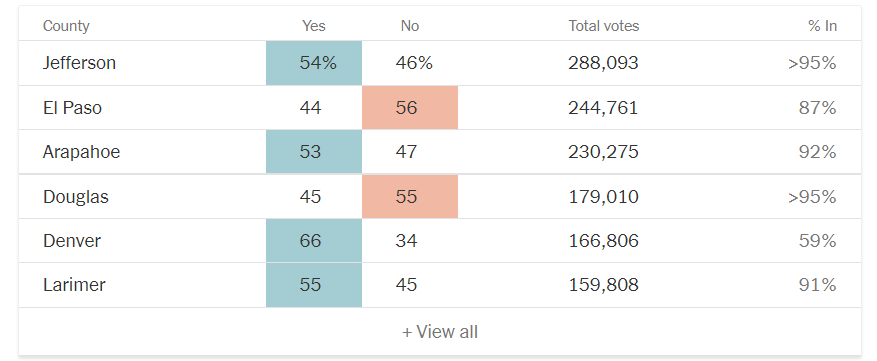Choose the Douglas county name
Image resolution: width=877 pixels, height=361 pixels.
tap(76, 196)
